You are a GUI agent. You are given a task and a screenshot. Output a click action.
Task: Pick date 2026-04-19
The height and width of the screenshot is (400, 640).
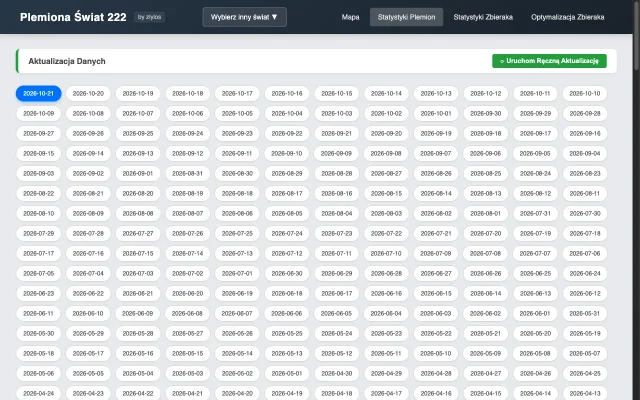[287, 393]
